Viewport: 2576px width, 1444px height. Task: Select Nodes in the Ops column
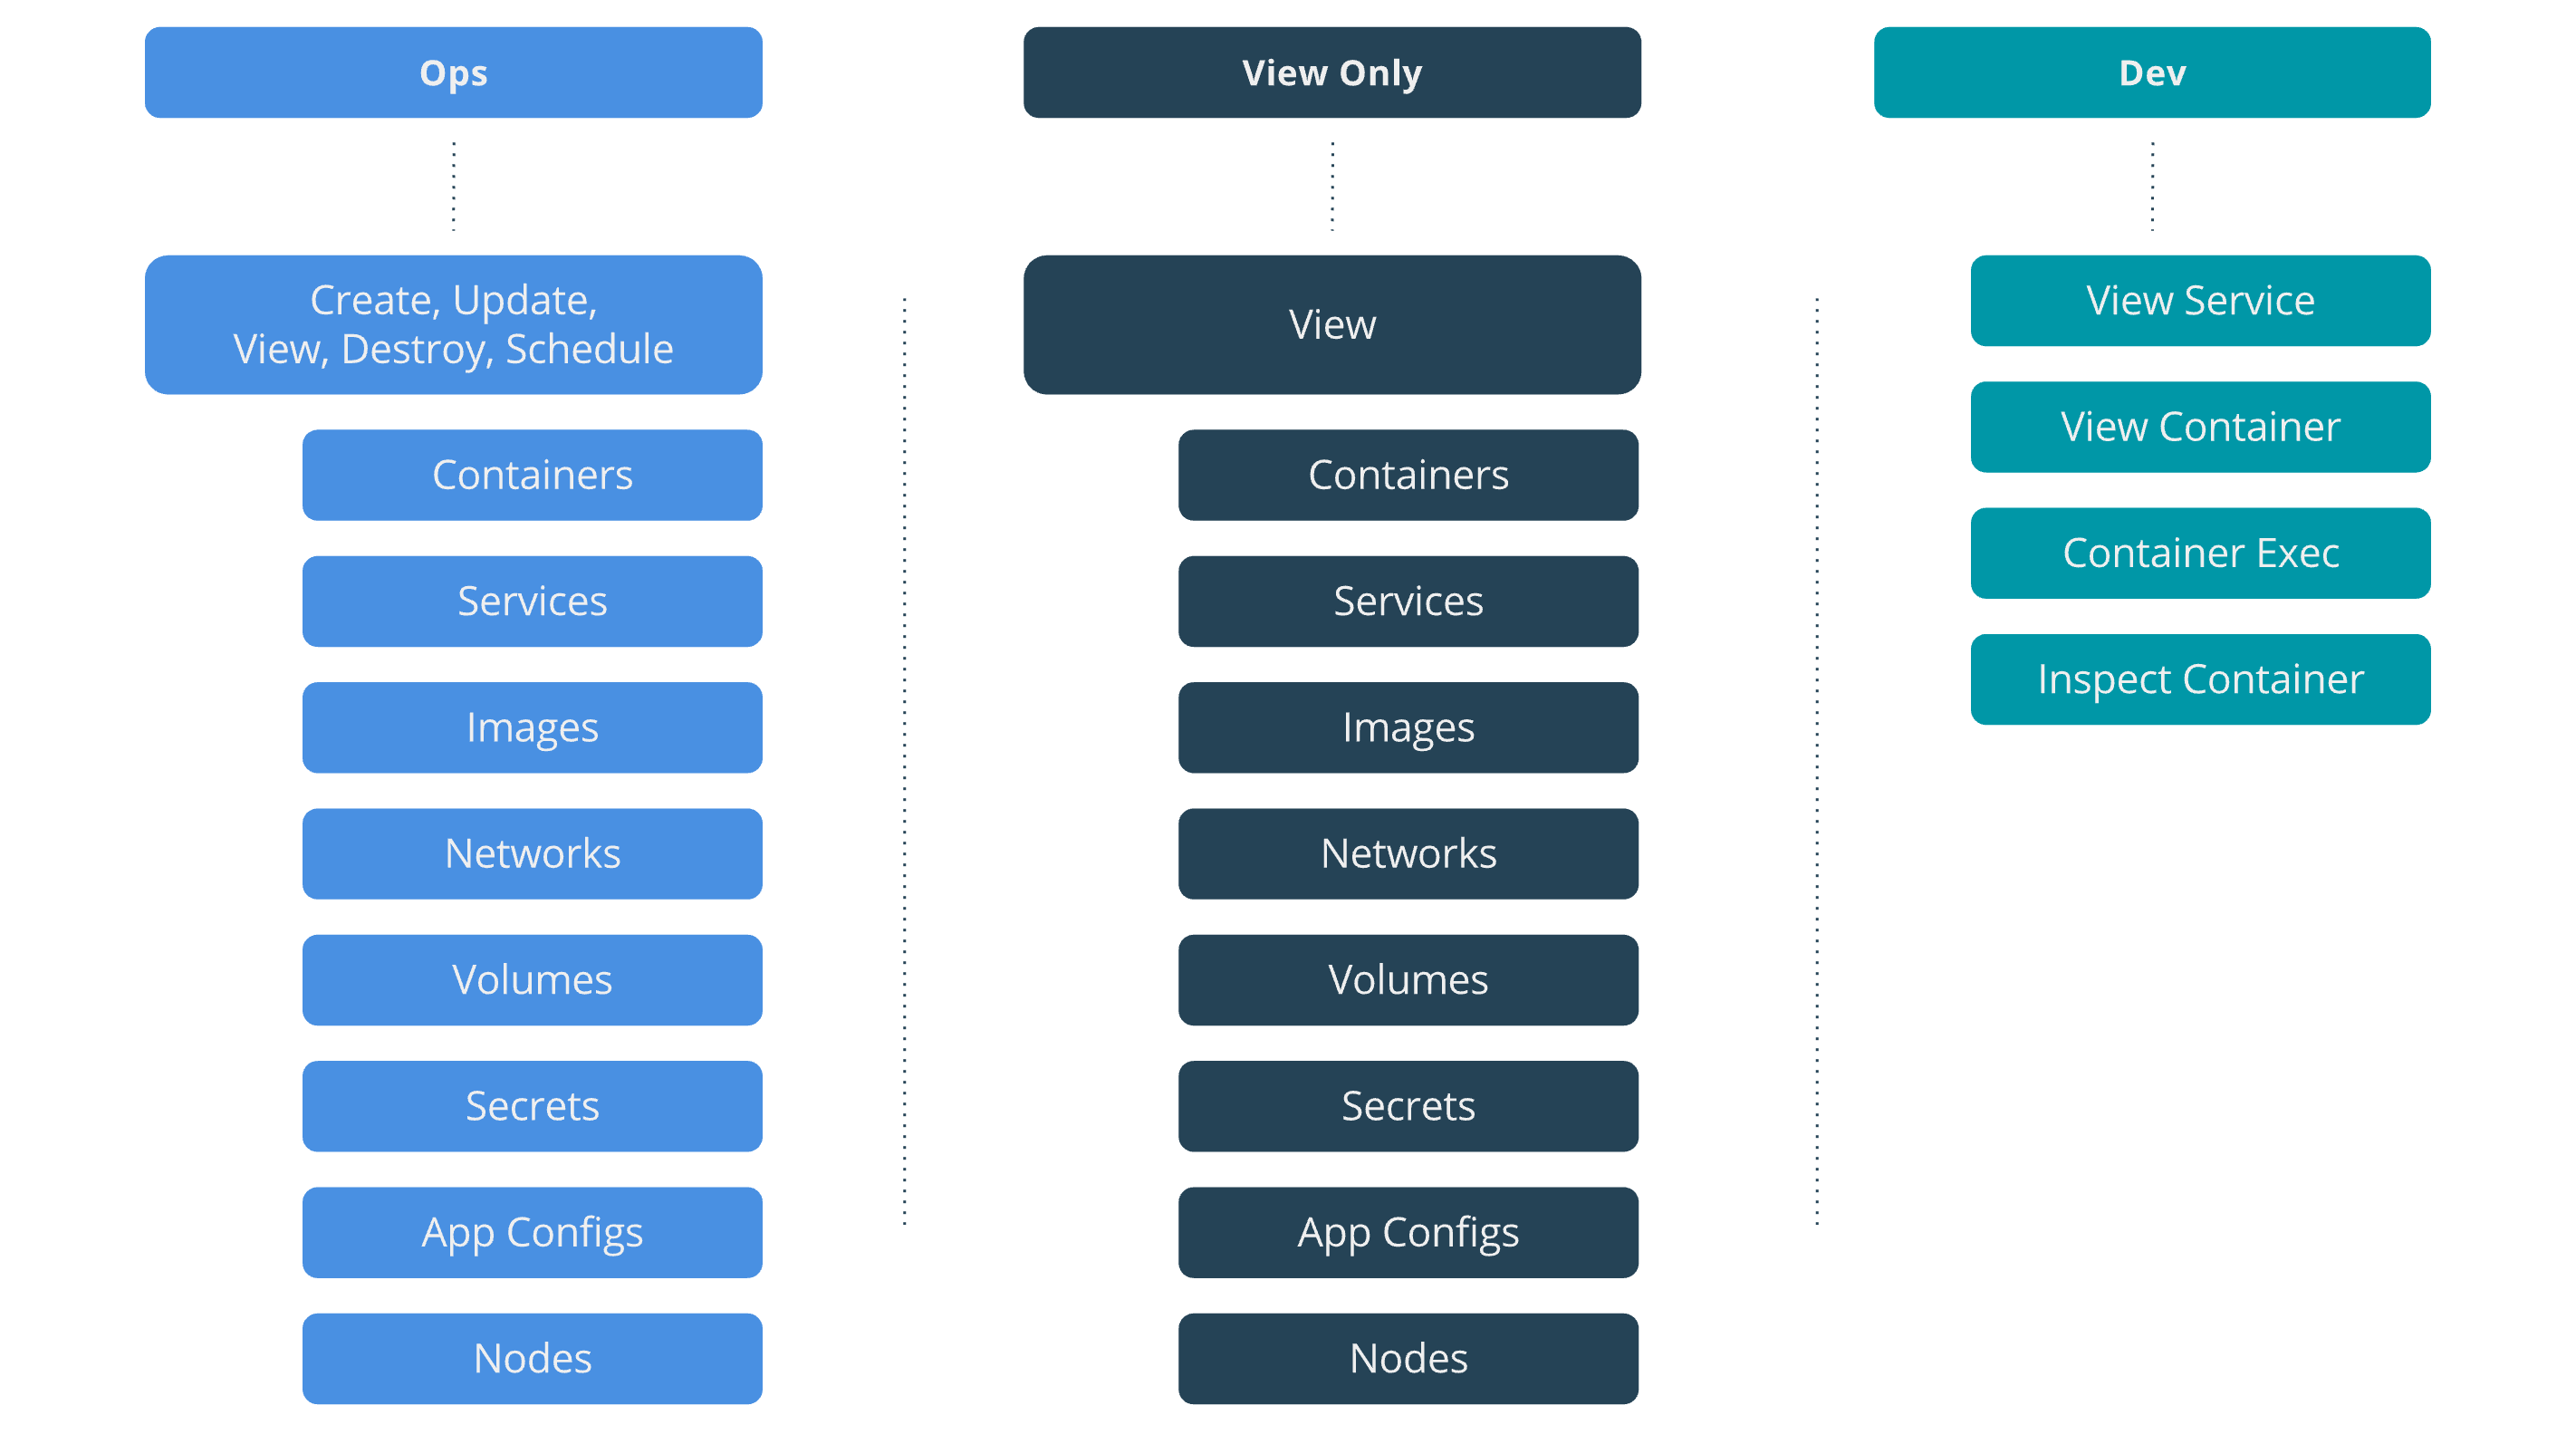pos(532,1358)
